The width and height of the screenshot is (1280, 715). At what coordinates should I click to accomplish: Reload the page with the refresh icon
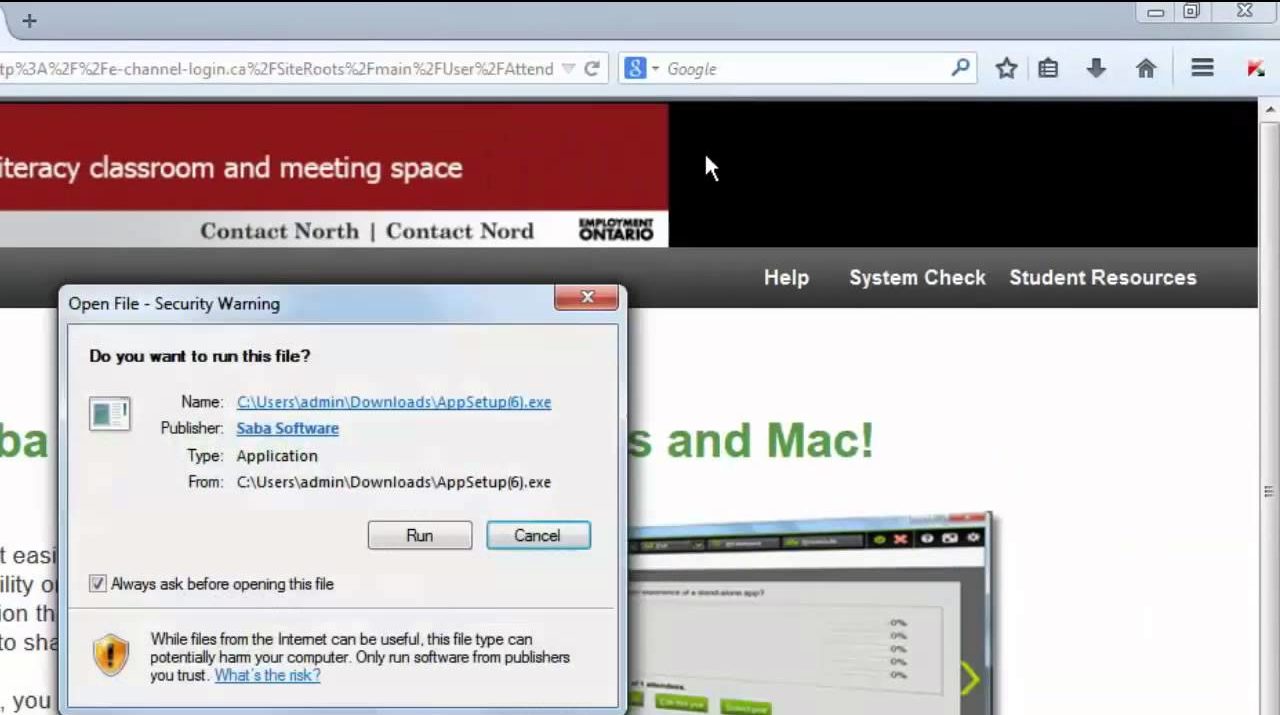pyautogui.click(x=592, y=69)
